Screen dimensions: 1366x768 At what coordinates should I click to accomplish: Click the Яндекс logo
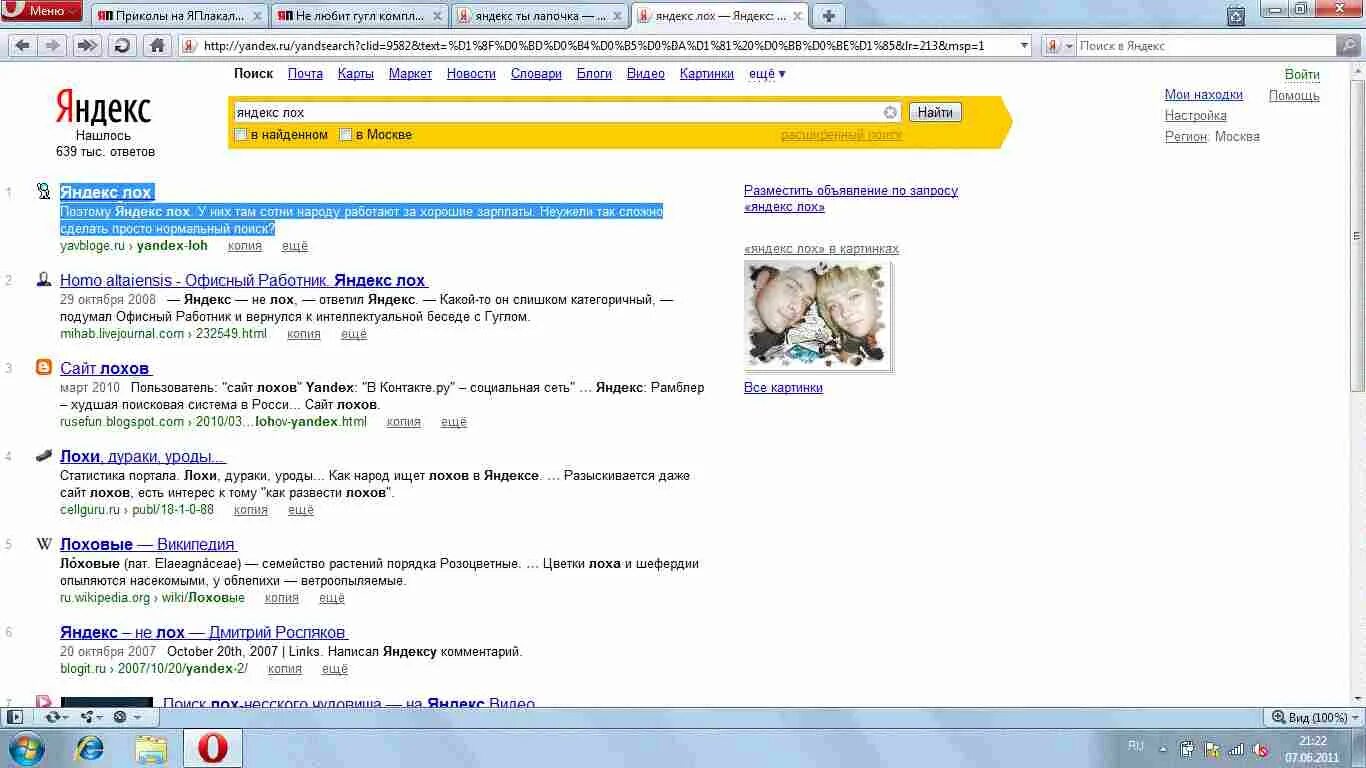pos(103,107)
